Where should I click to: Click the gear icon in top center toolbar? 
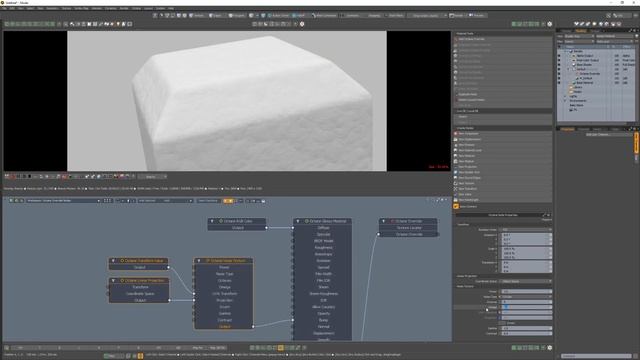coord(302,24)
